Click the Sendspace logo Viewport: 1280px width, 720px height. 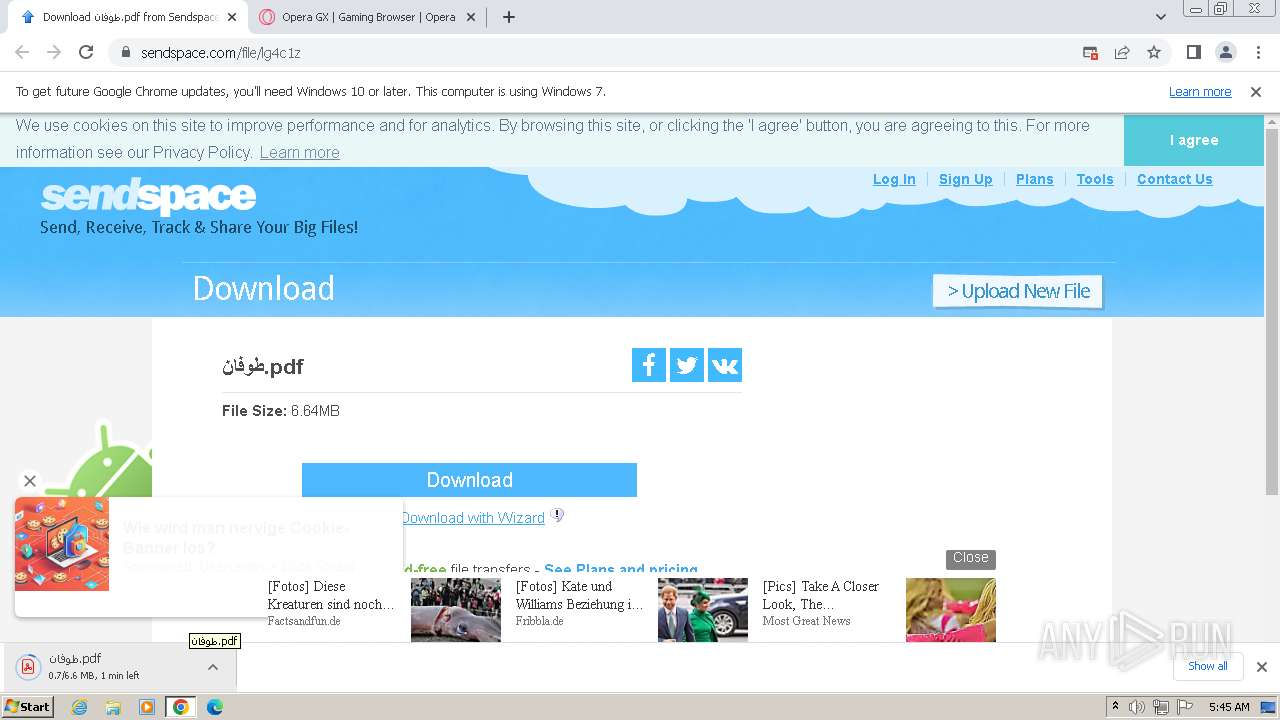pyautogui.click(x=148, y=196)
